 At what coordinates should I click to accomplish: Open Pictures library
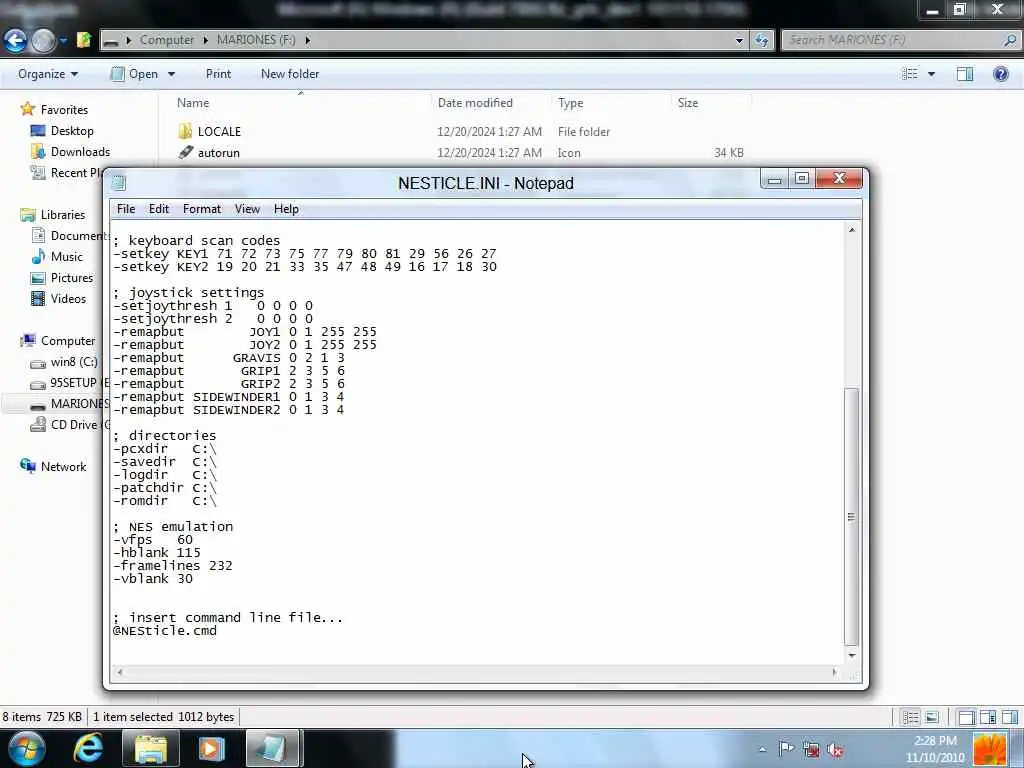click(72, 278)
